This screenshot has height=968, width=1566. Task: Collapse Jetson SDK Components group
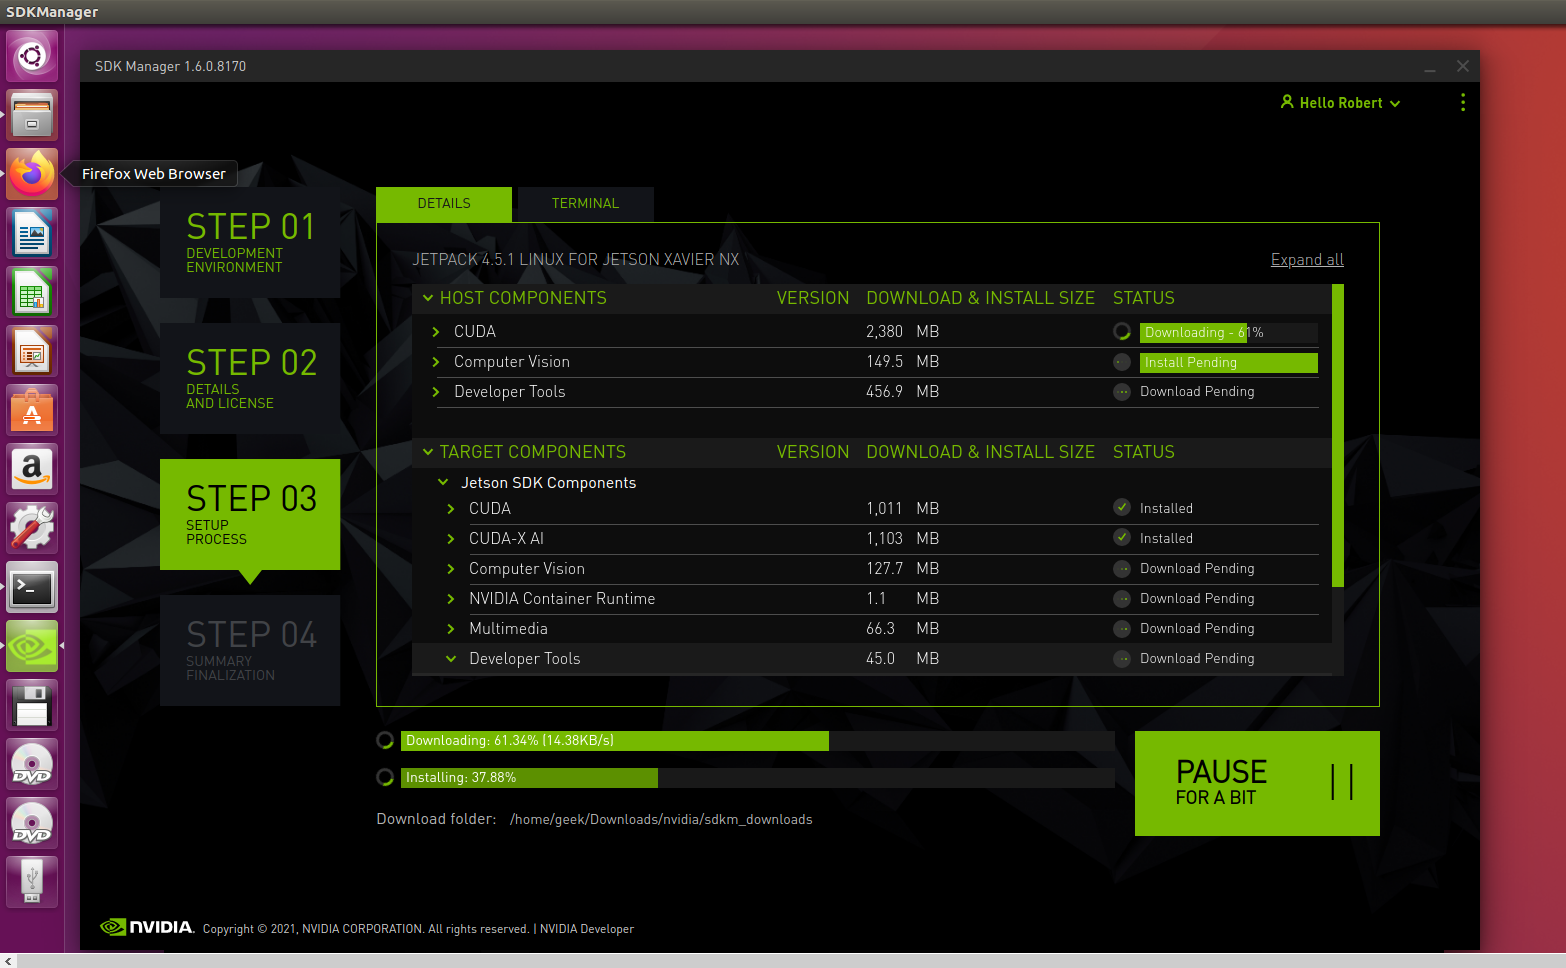[443, 482]
